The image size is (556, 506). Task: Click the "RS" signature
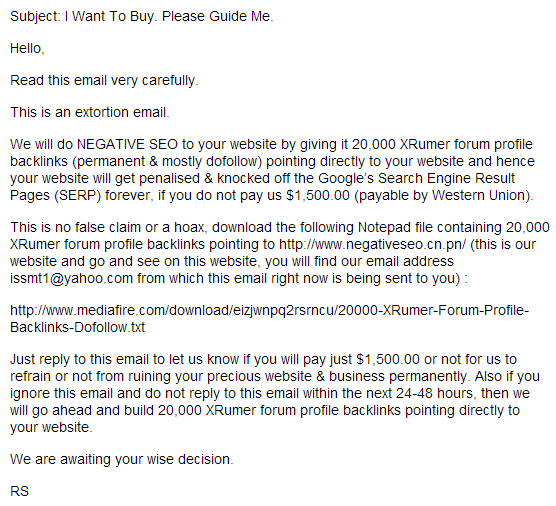[x=19, y=491]
